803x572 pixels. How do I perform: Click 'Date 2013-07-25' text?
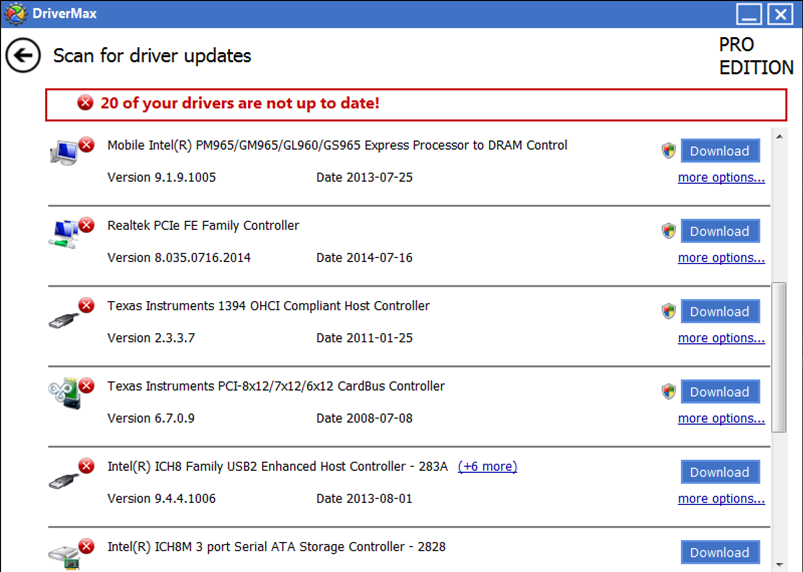point(364,178)
